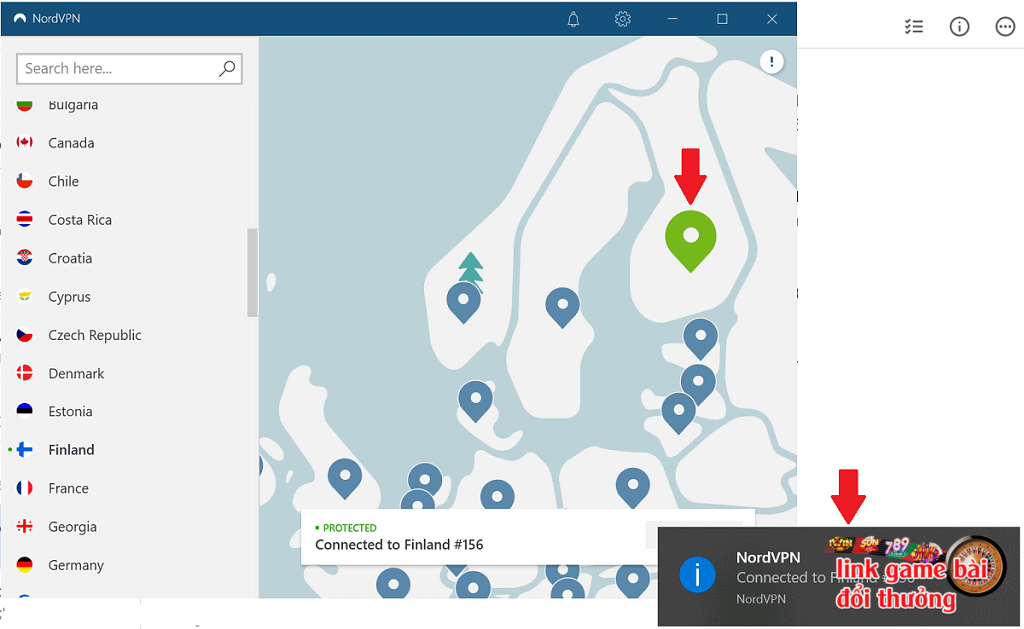Select the Denmark map pin

(x=475, y=401)
